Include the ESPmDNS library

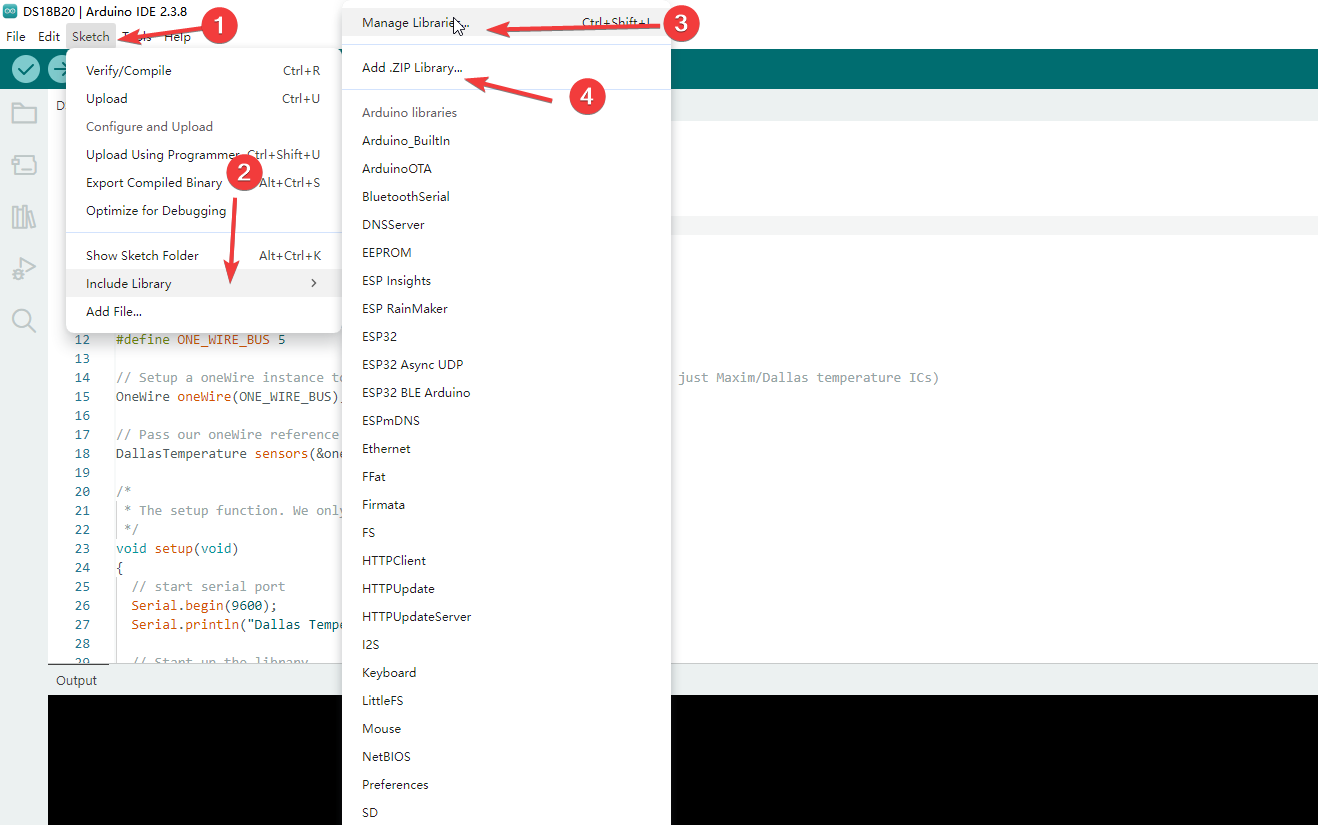click(x=506, y=421)
